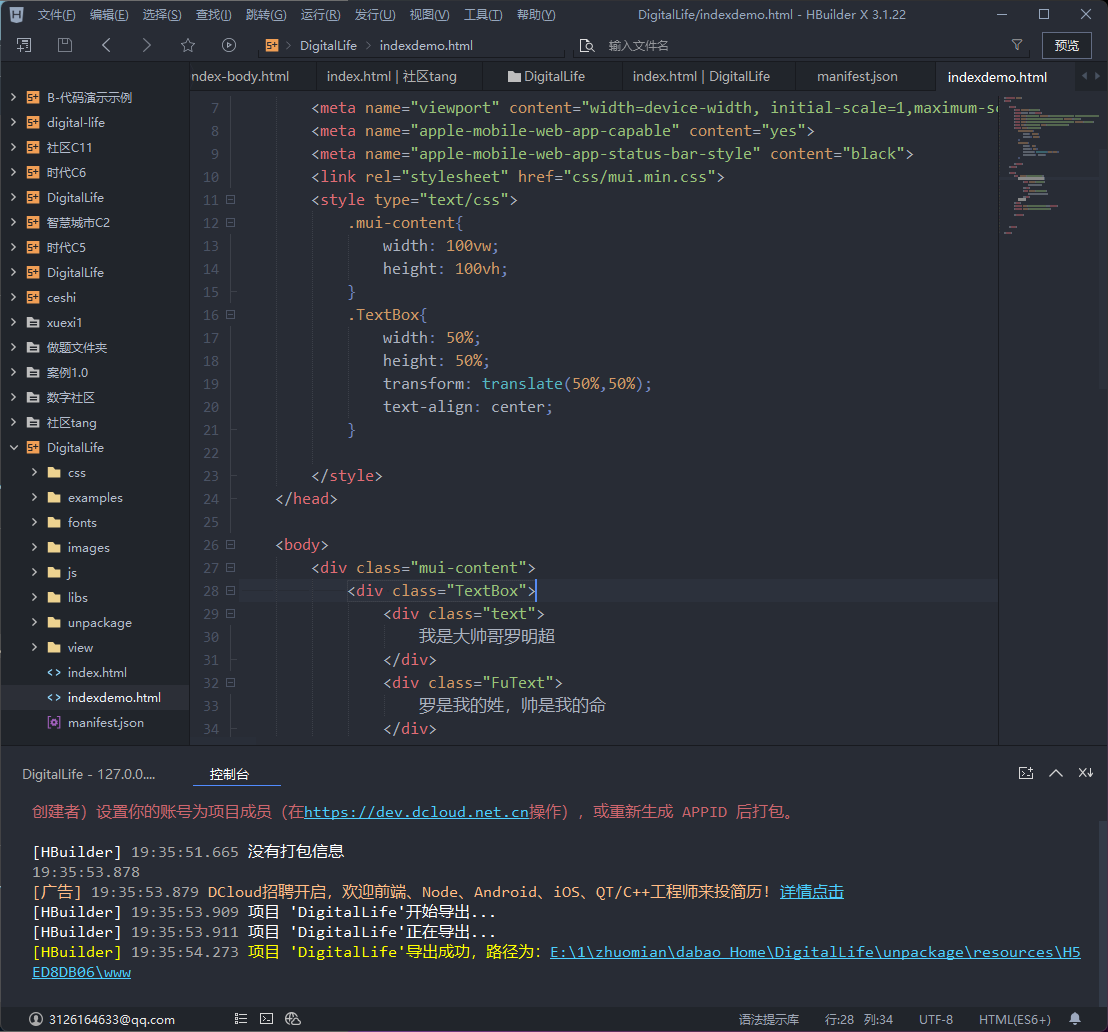Click the 预览 preview button

pos(1067,45)
